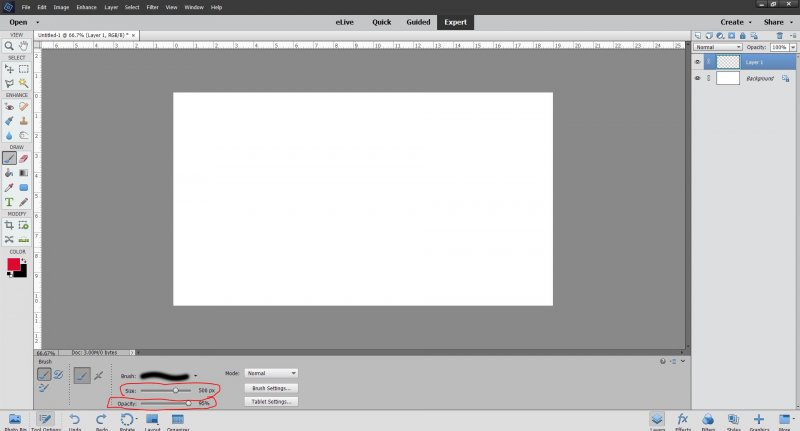Screen dimensions: 800x431
Task: Expand the Create dropdown
Action: (736, 22)
